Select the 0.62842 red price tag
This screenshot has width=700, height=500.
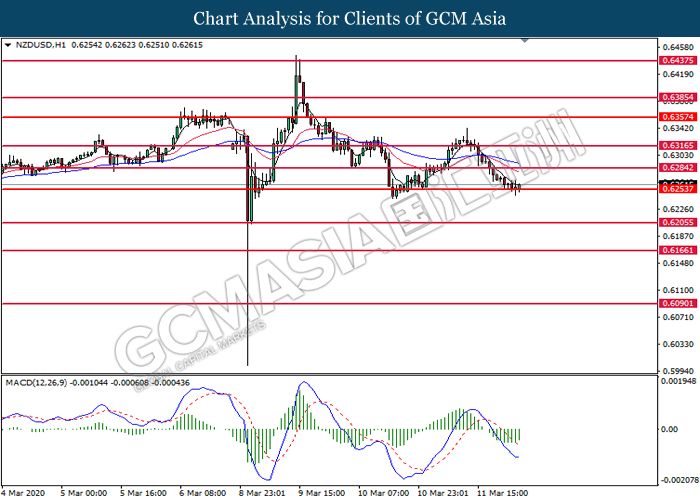(676, 169)
